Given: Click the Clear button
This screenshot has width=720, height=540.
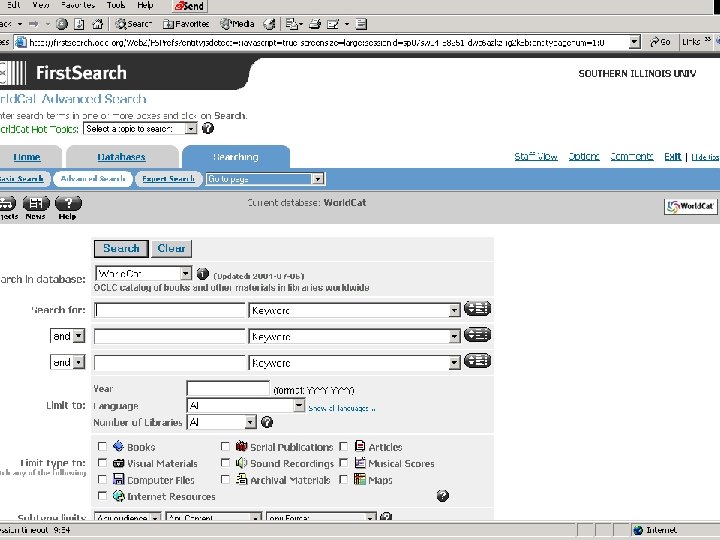Looking at the screenshot, I should click(171, 248).
